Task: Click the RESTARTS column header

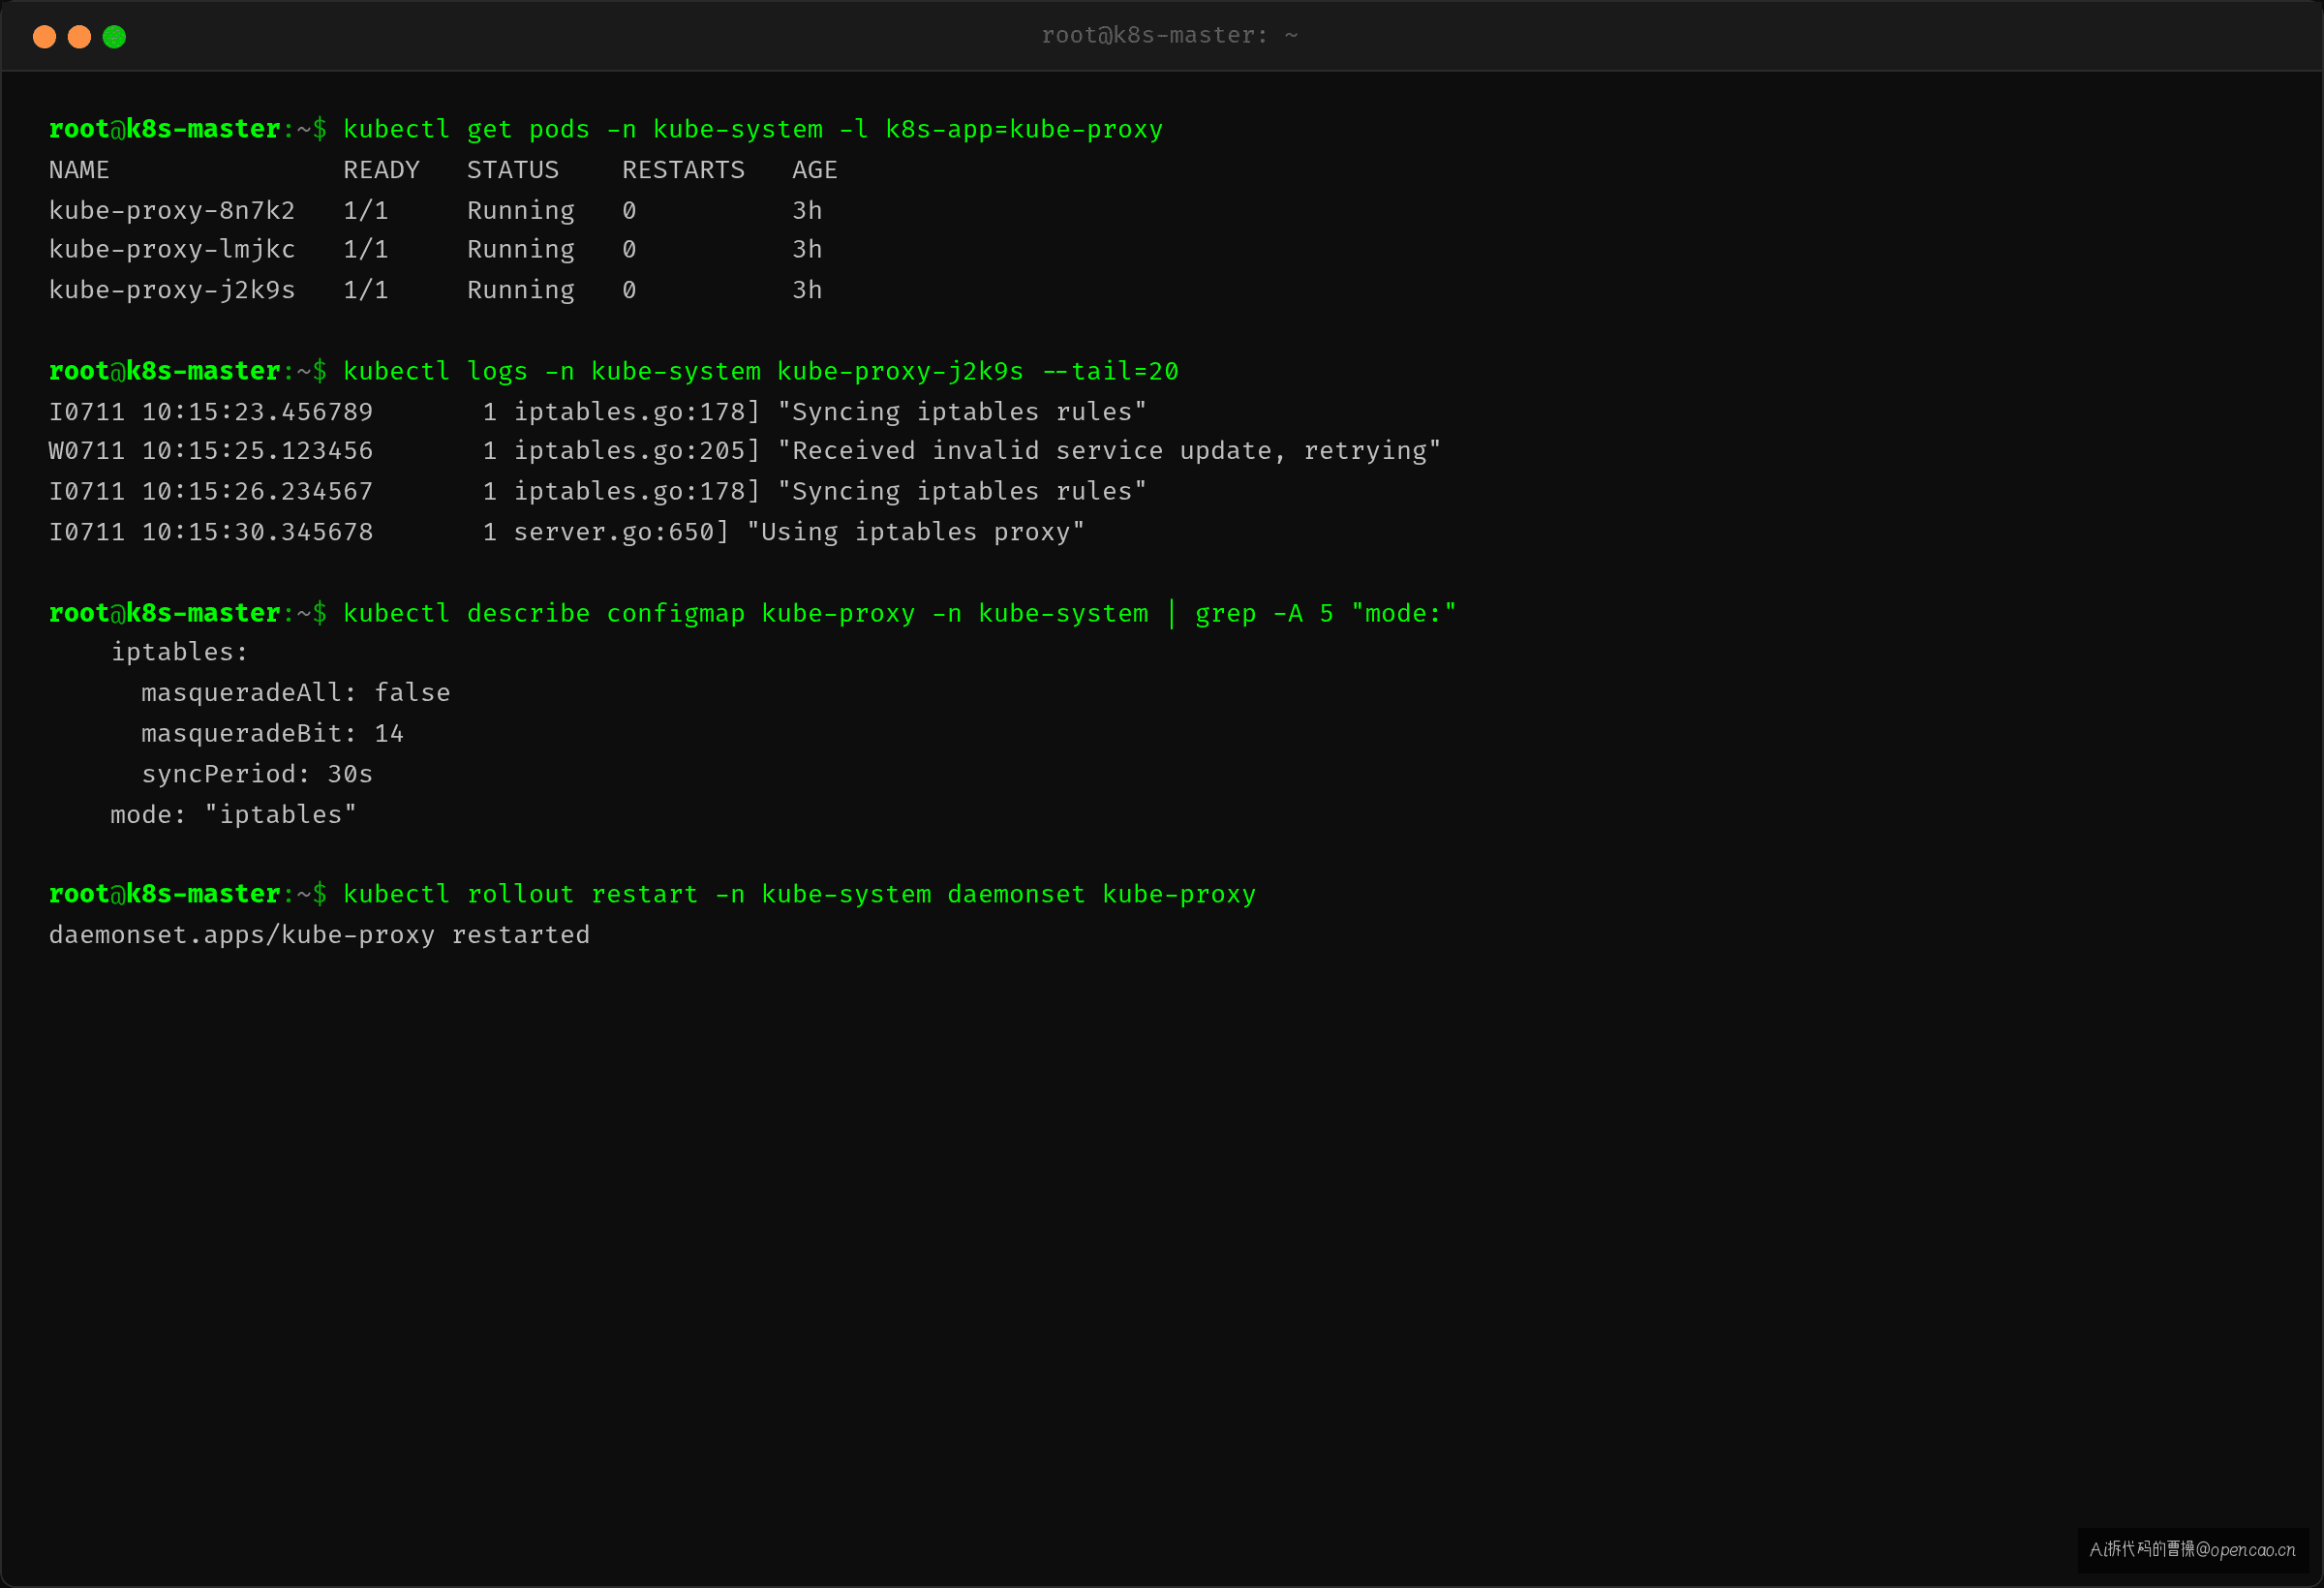Action: [683, 170]
